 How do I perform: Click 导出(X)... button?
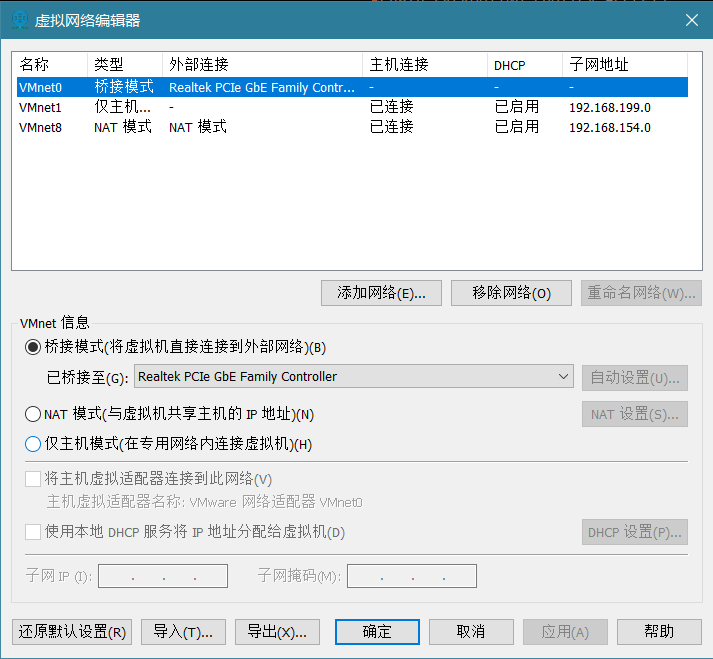(x=277, y=632)
